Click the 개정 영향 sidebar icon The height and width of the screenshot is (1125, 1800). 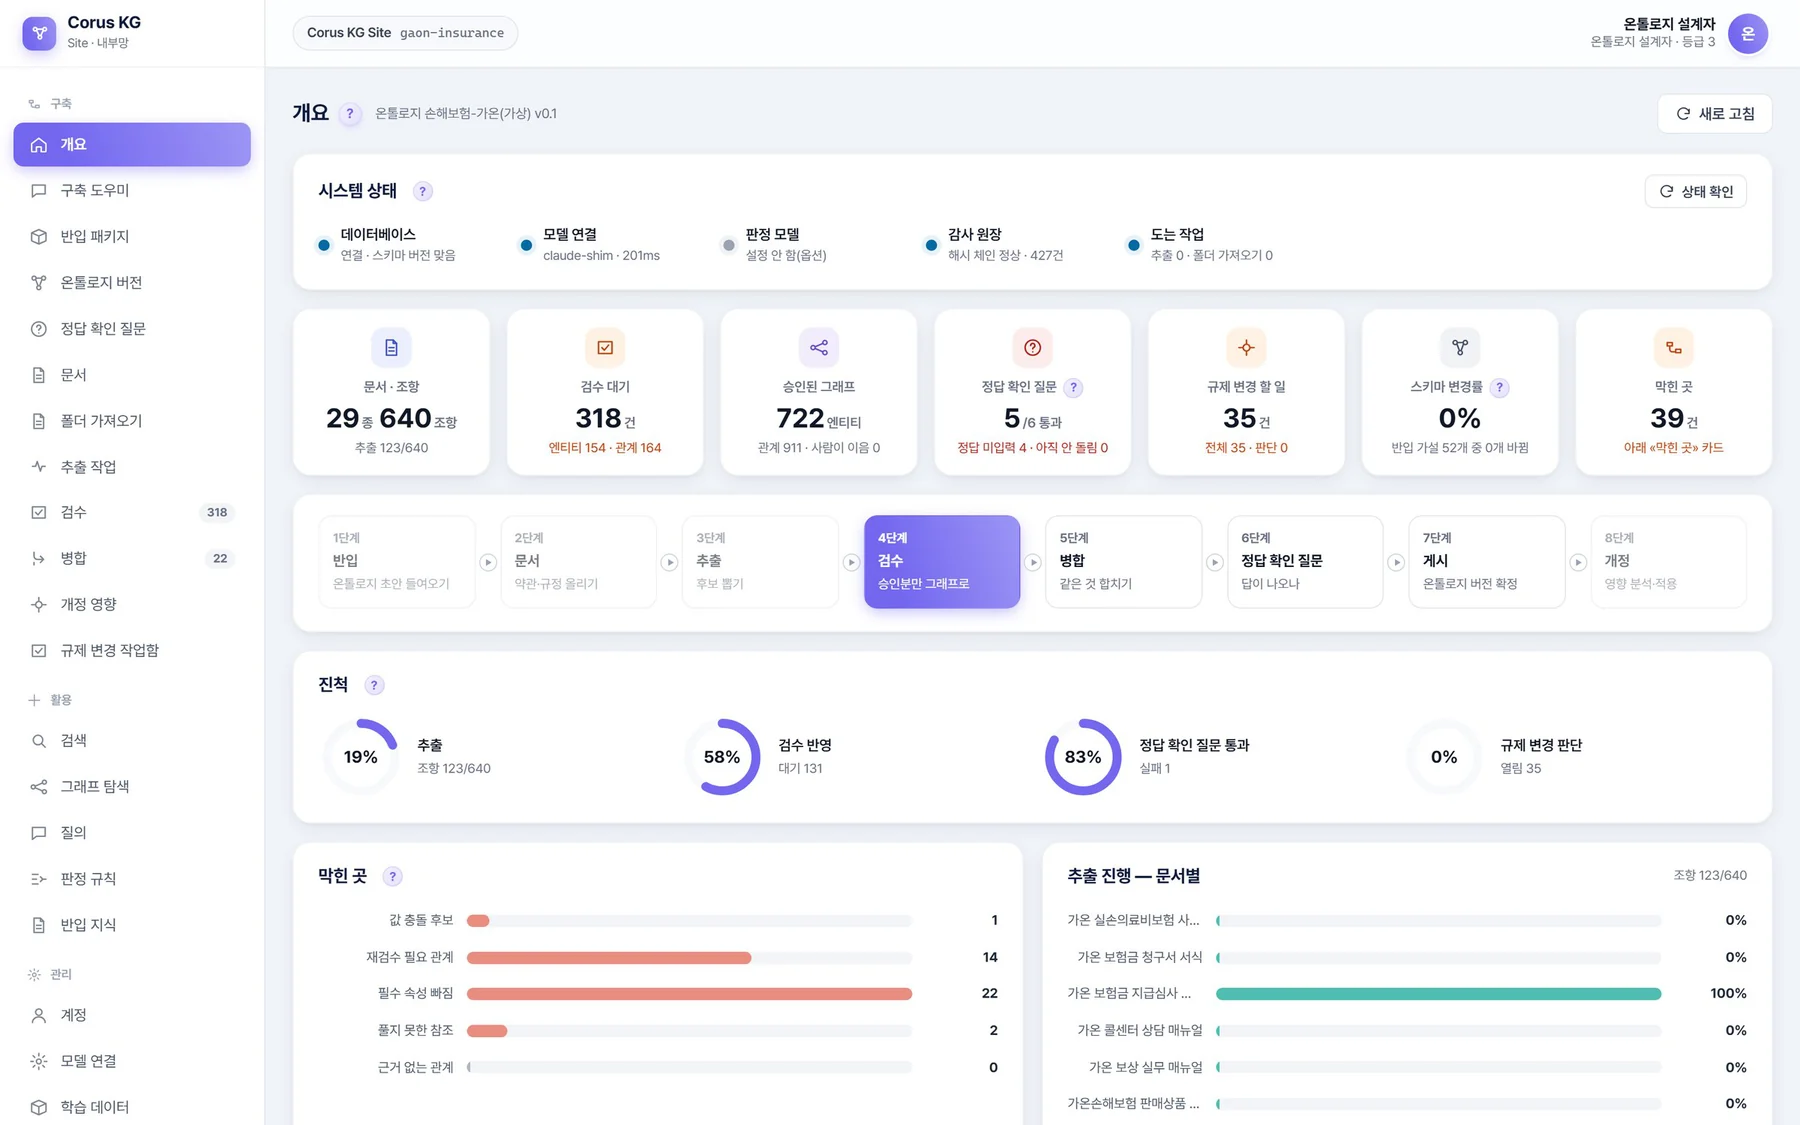[x=39, y=604]
